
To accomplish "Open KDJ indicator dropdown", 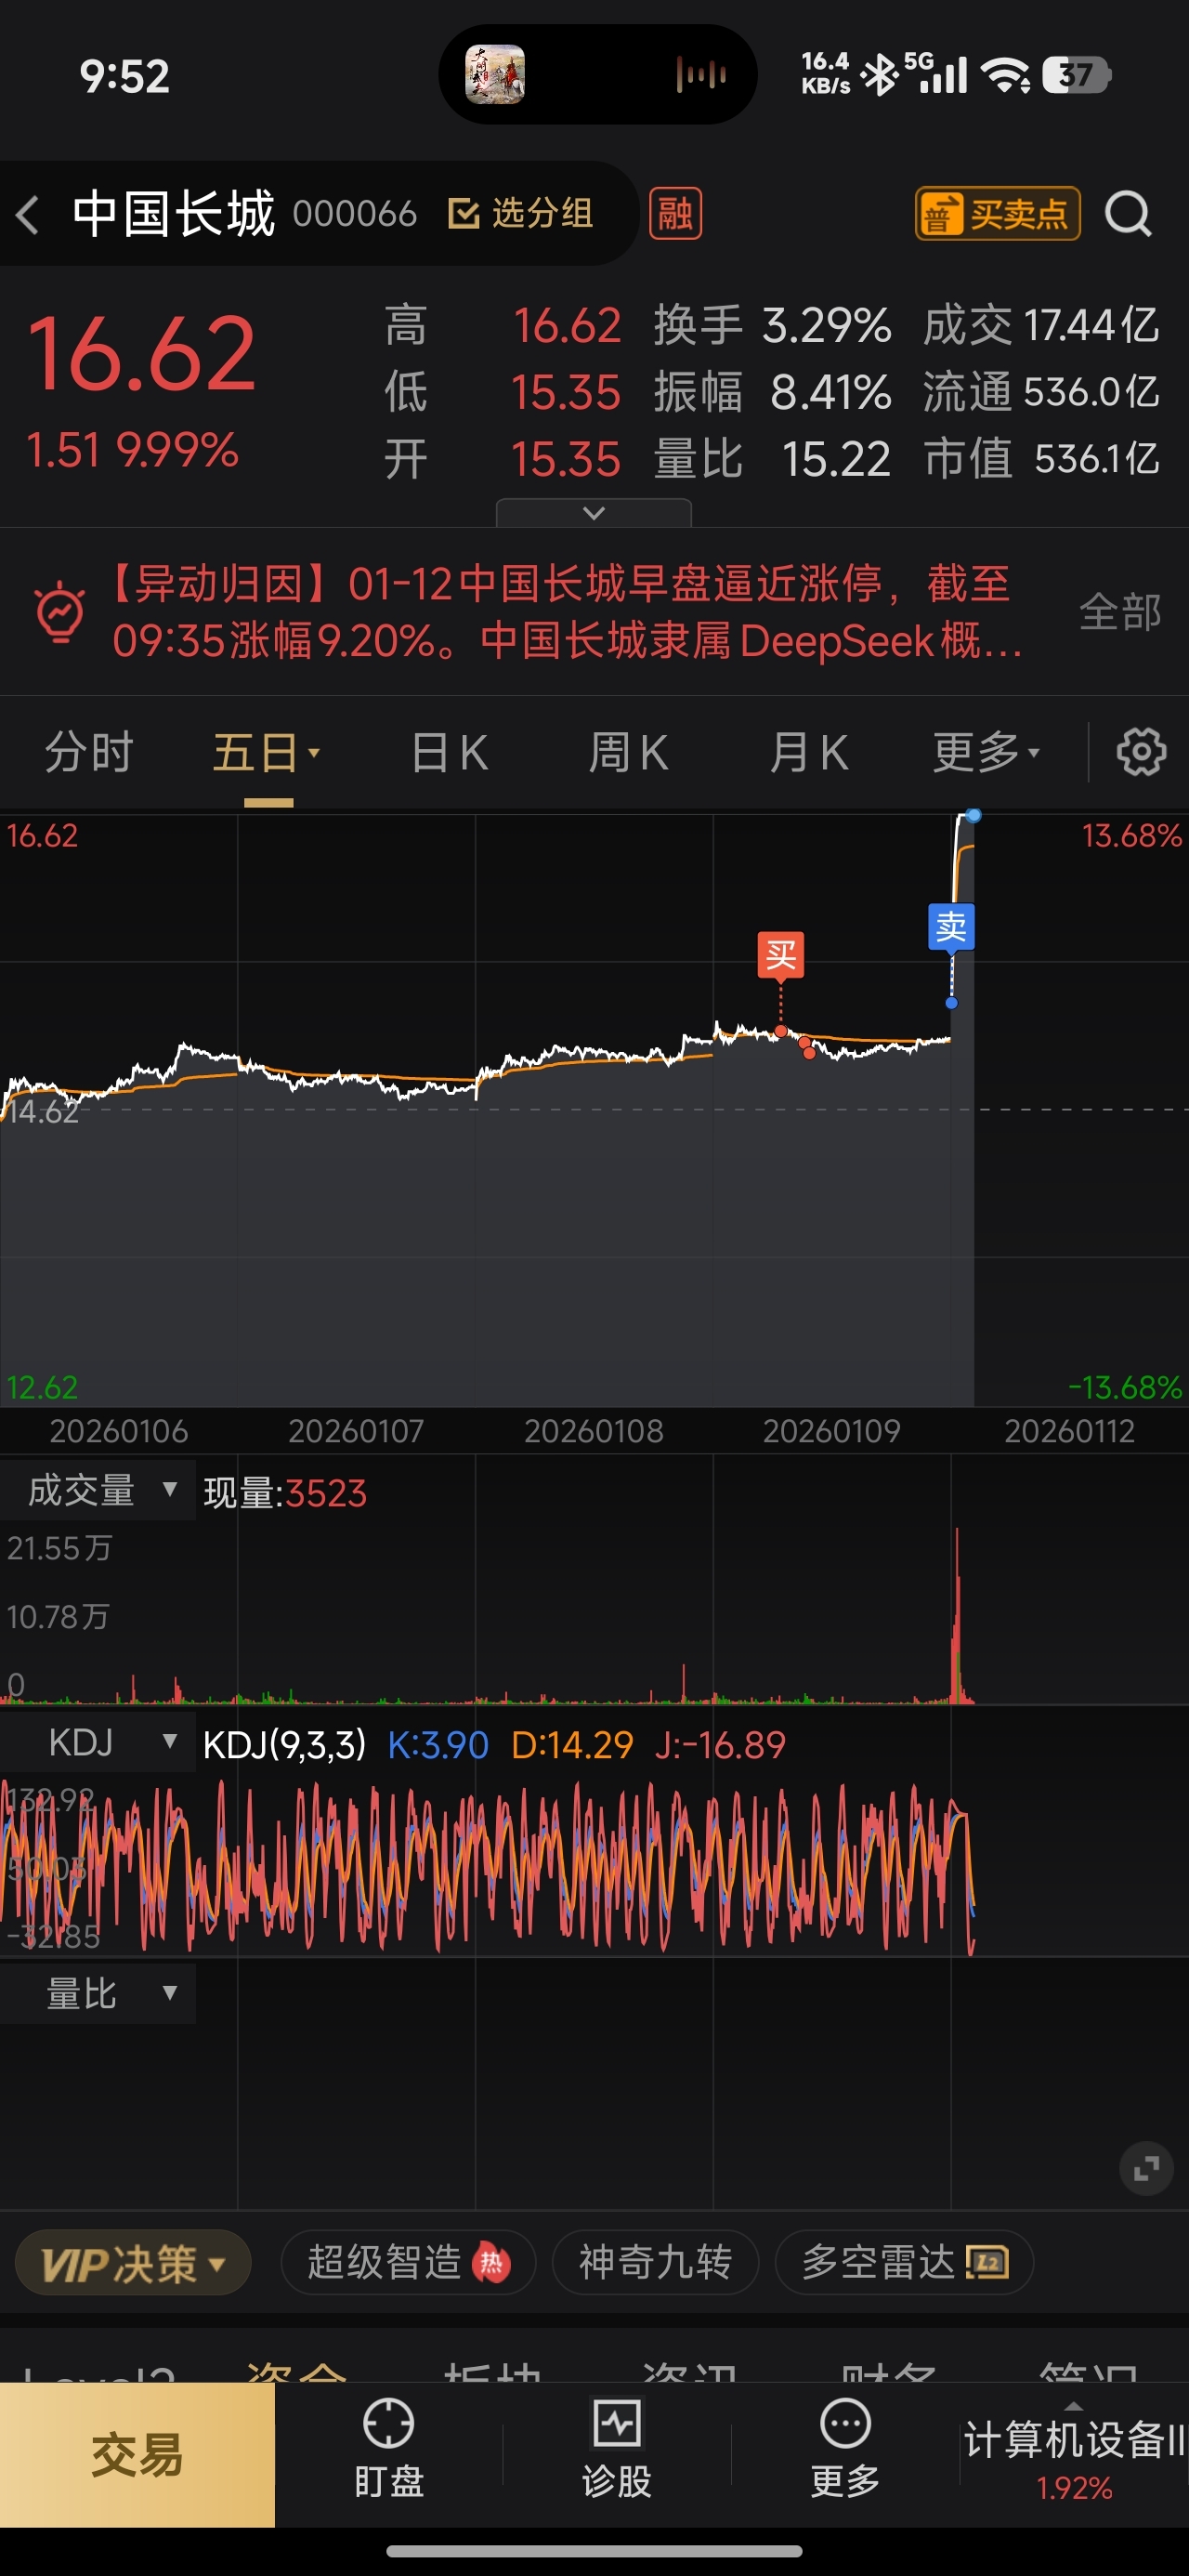I will click(x=98, y=1742).
